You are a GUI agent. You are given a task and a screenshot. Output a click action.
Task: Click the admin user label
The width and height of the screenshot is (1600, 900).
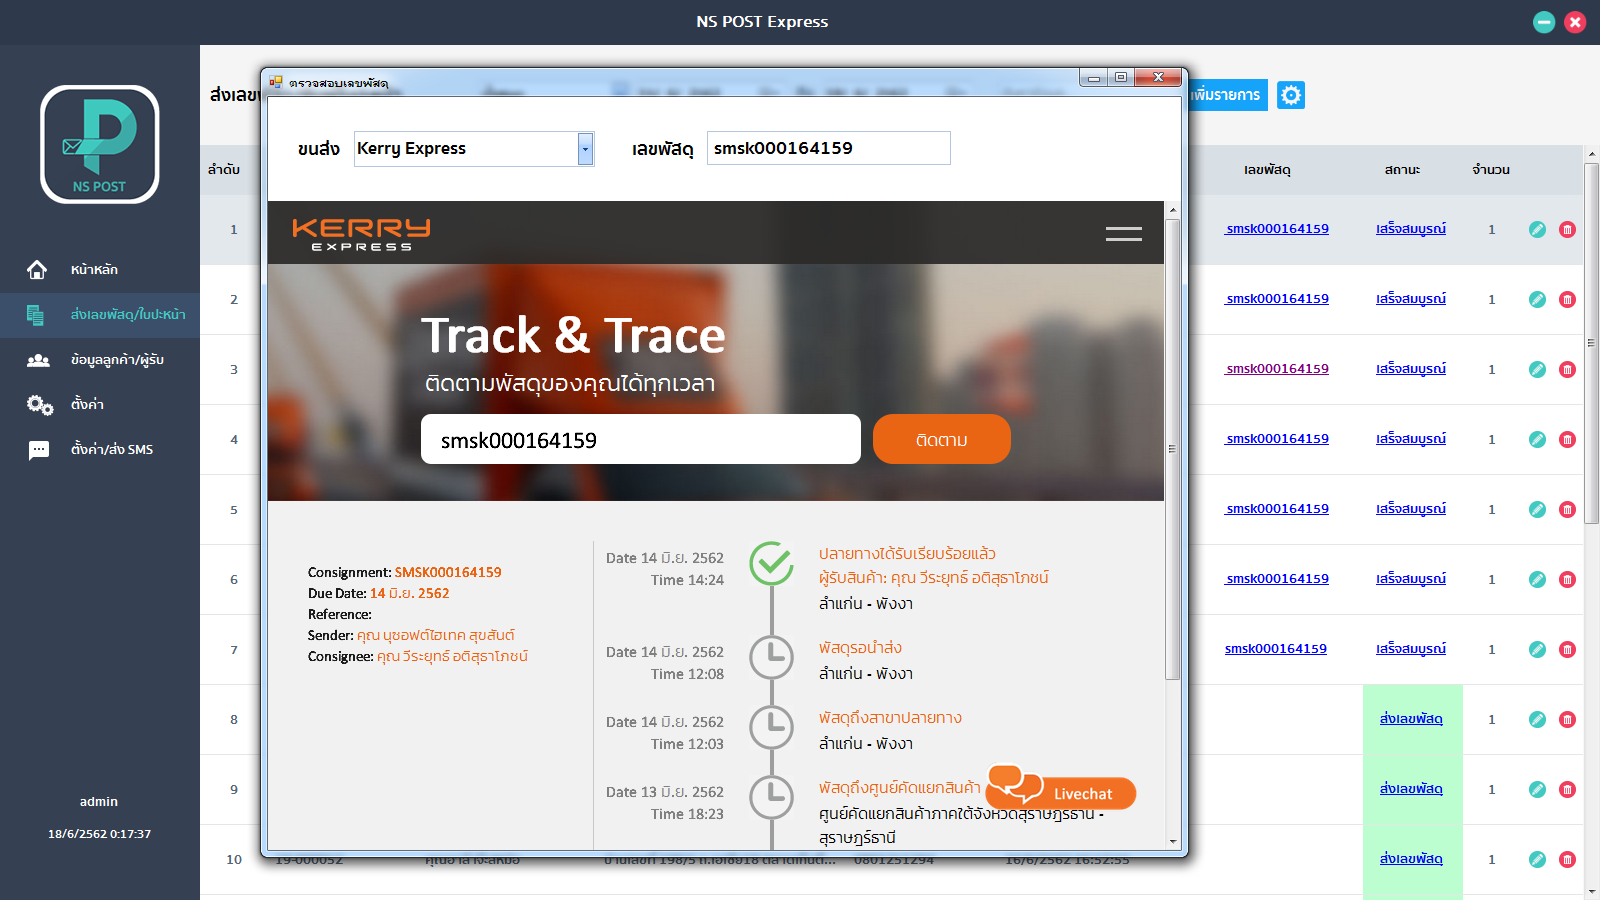pyautogui.click(x=99, y=802)
